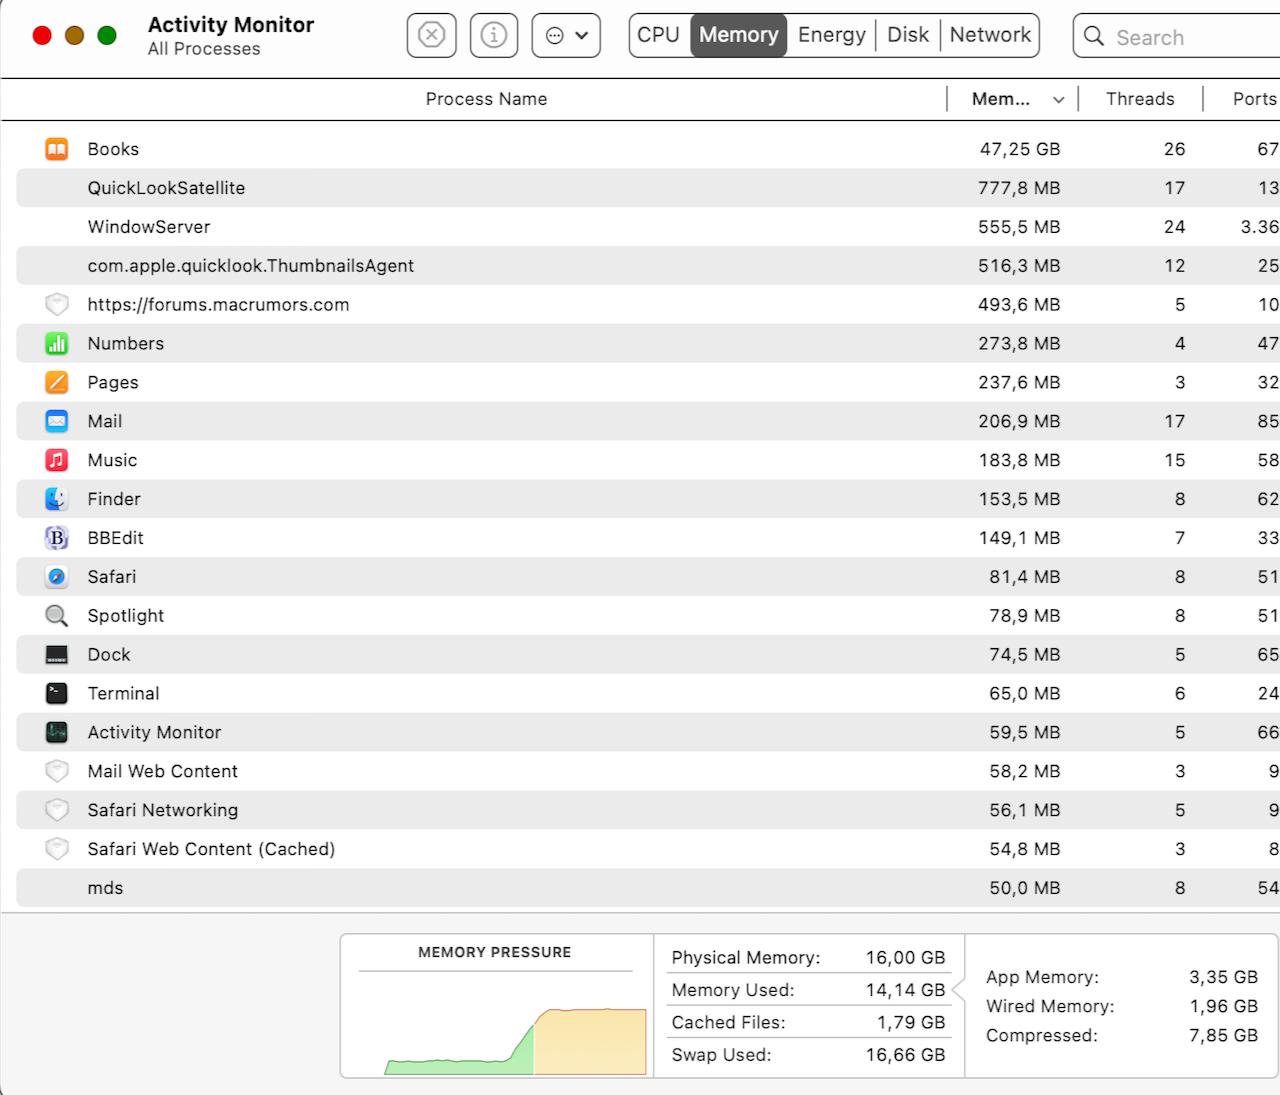Click the Spotlight magnifier icon
Image resolution: width=1280 pixels, height=1095 pixels.
(x=57, y=616)
